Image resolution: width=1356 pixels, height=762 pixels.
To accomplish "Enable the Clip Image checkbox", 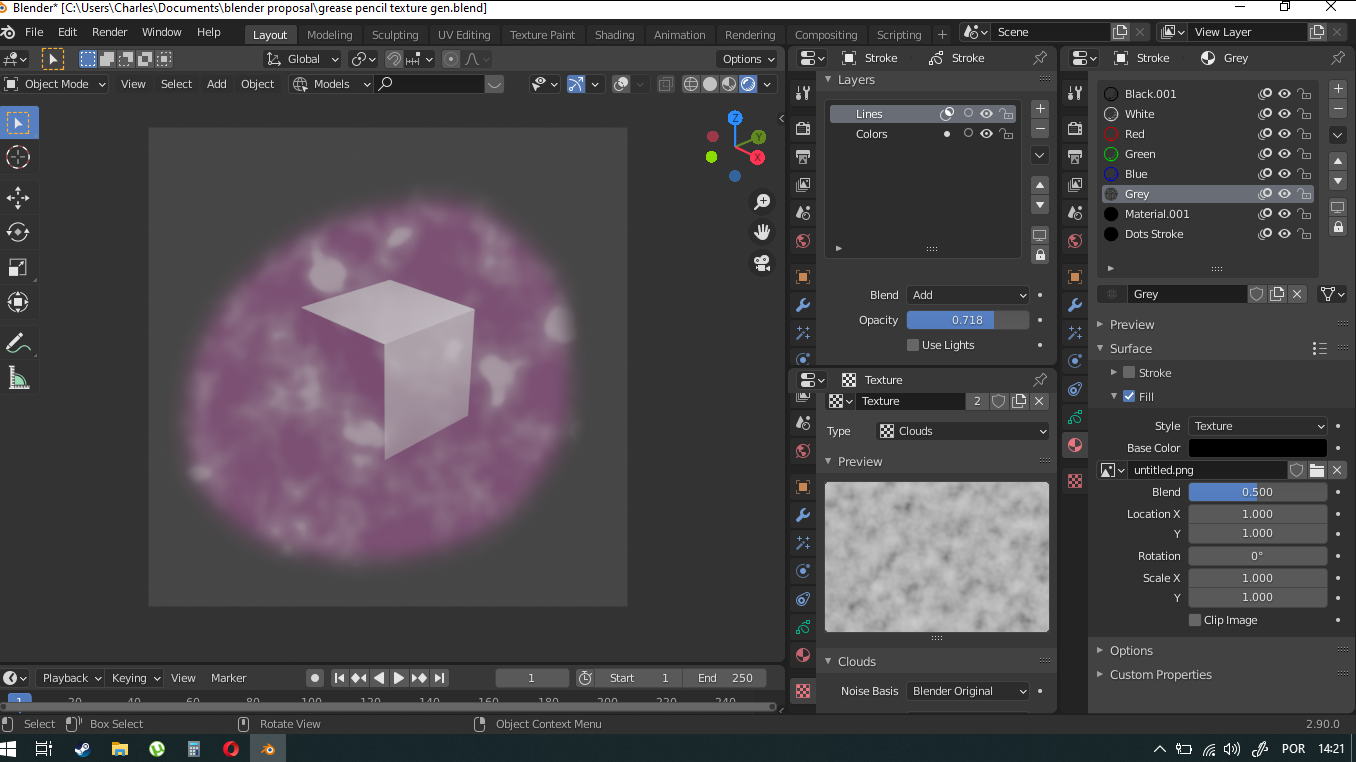I will [x=1195, y=620].
